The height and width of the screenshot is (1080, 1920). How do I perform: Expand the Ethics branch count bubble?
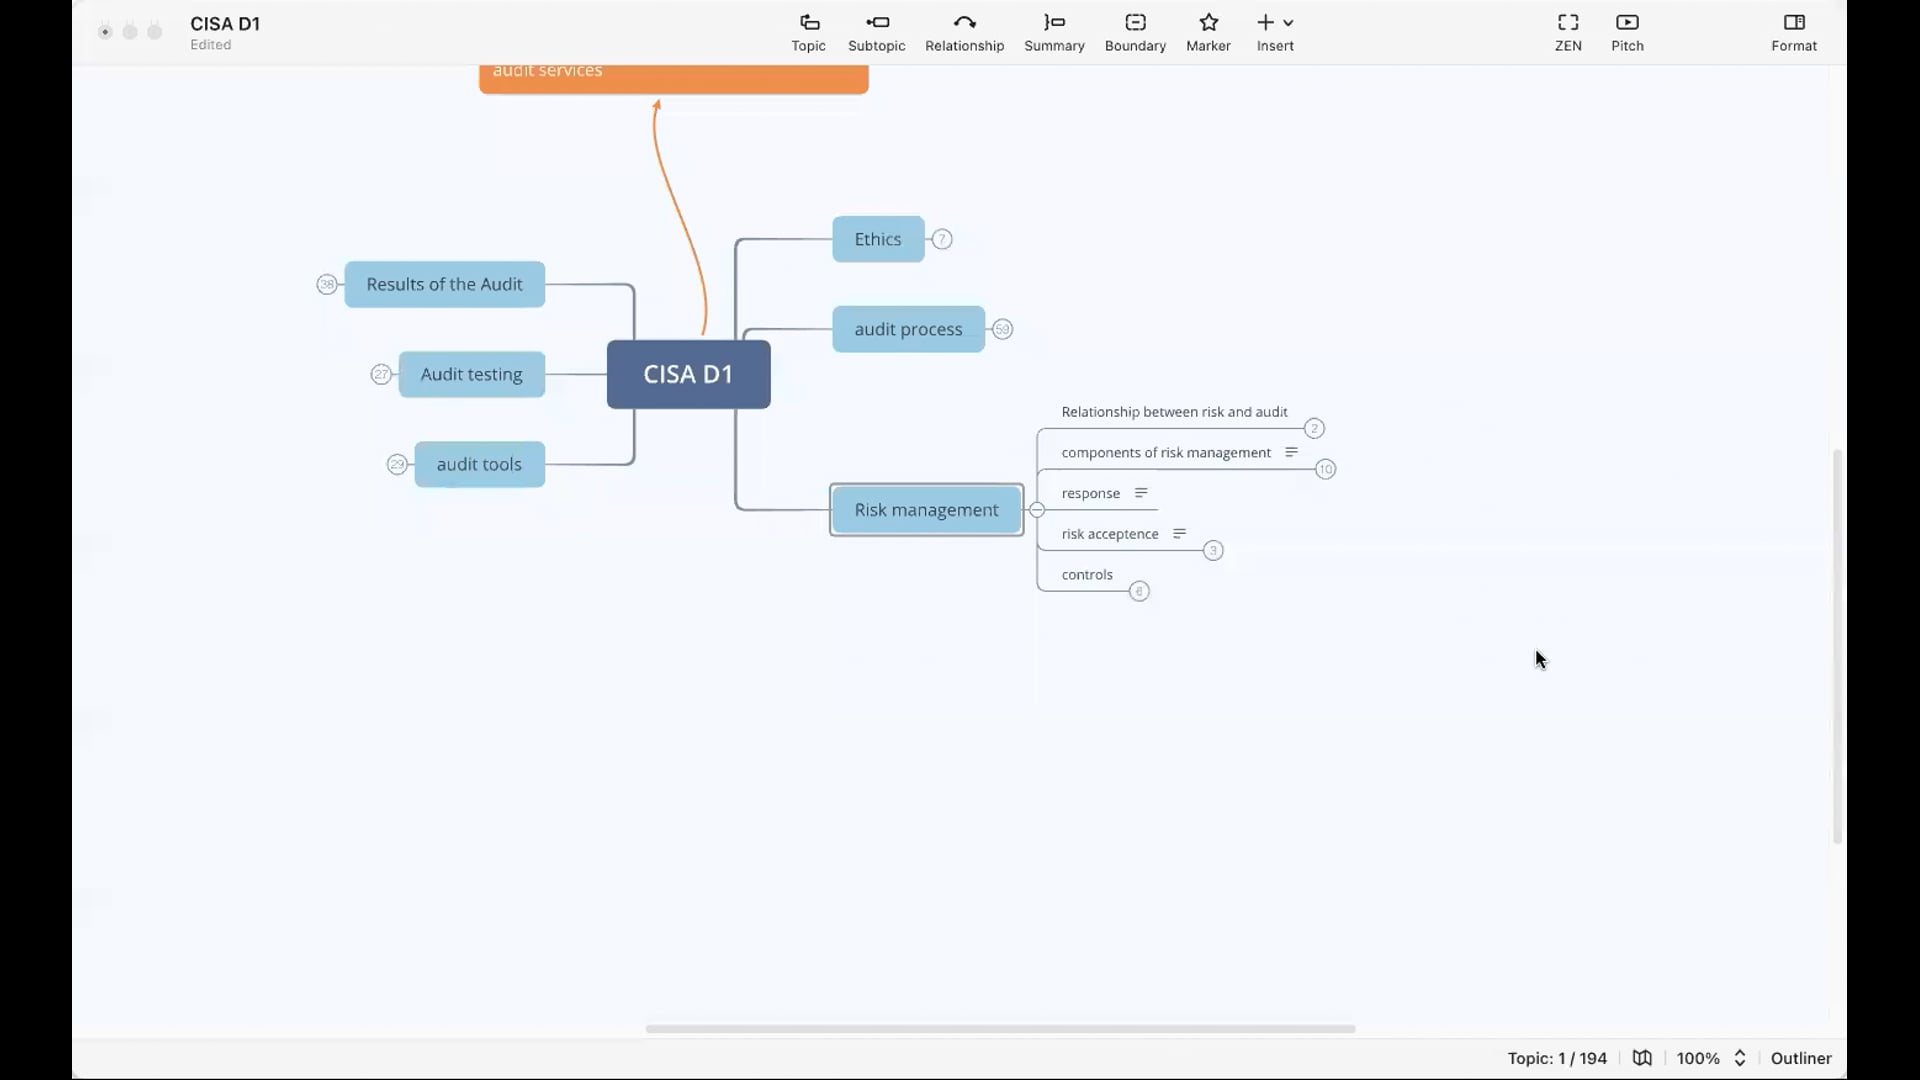point(942,239)
